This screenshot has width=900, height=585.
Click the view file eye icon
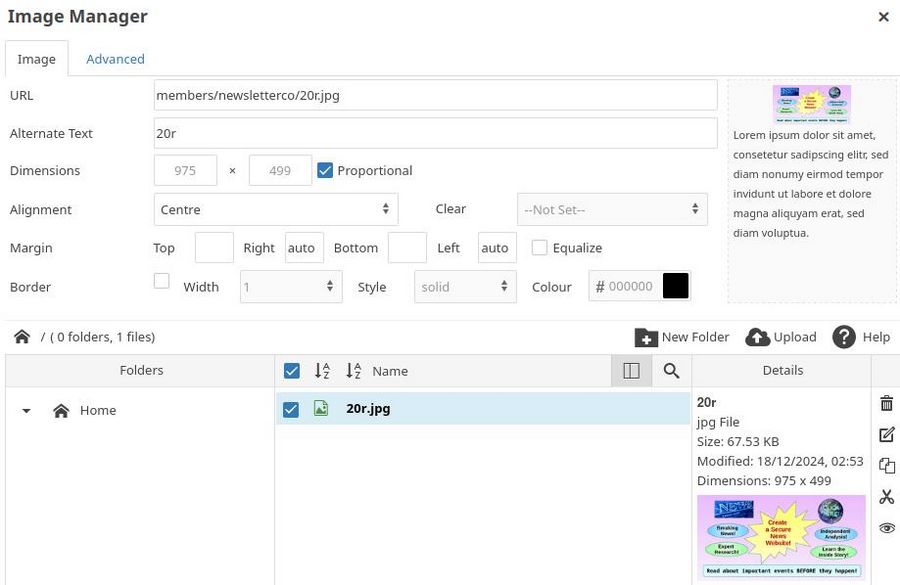click(x=886, y=528)
